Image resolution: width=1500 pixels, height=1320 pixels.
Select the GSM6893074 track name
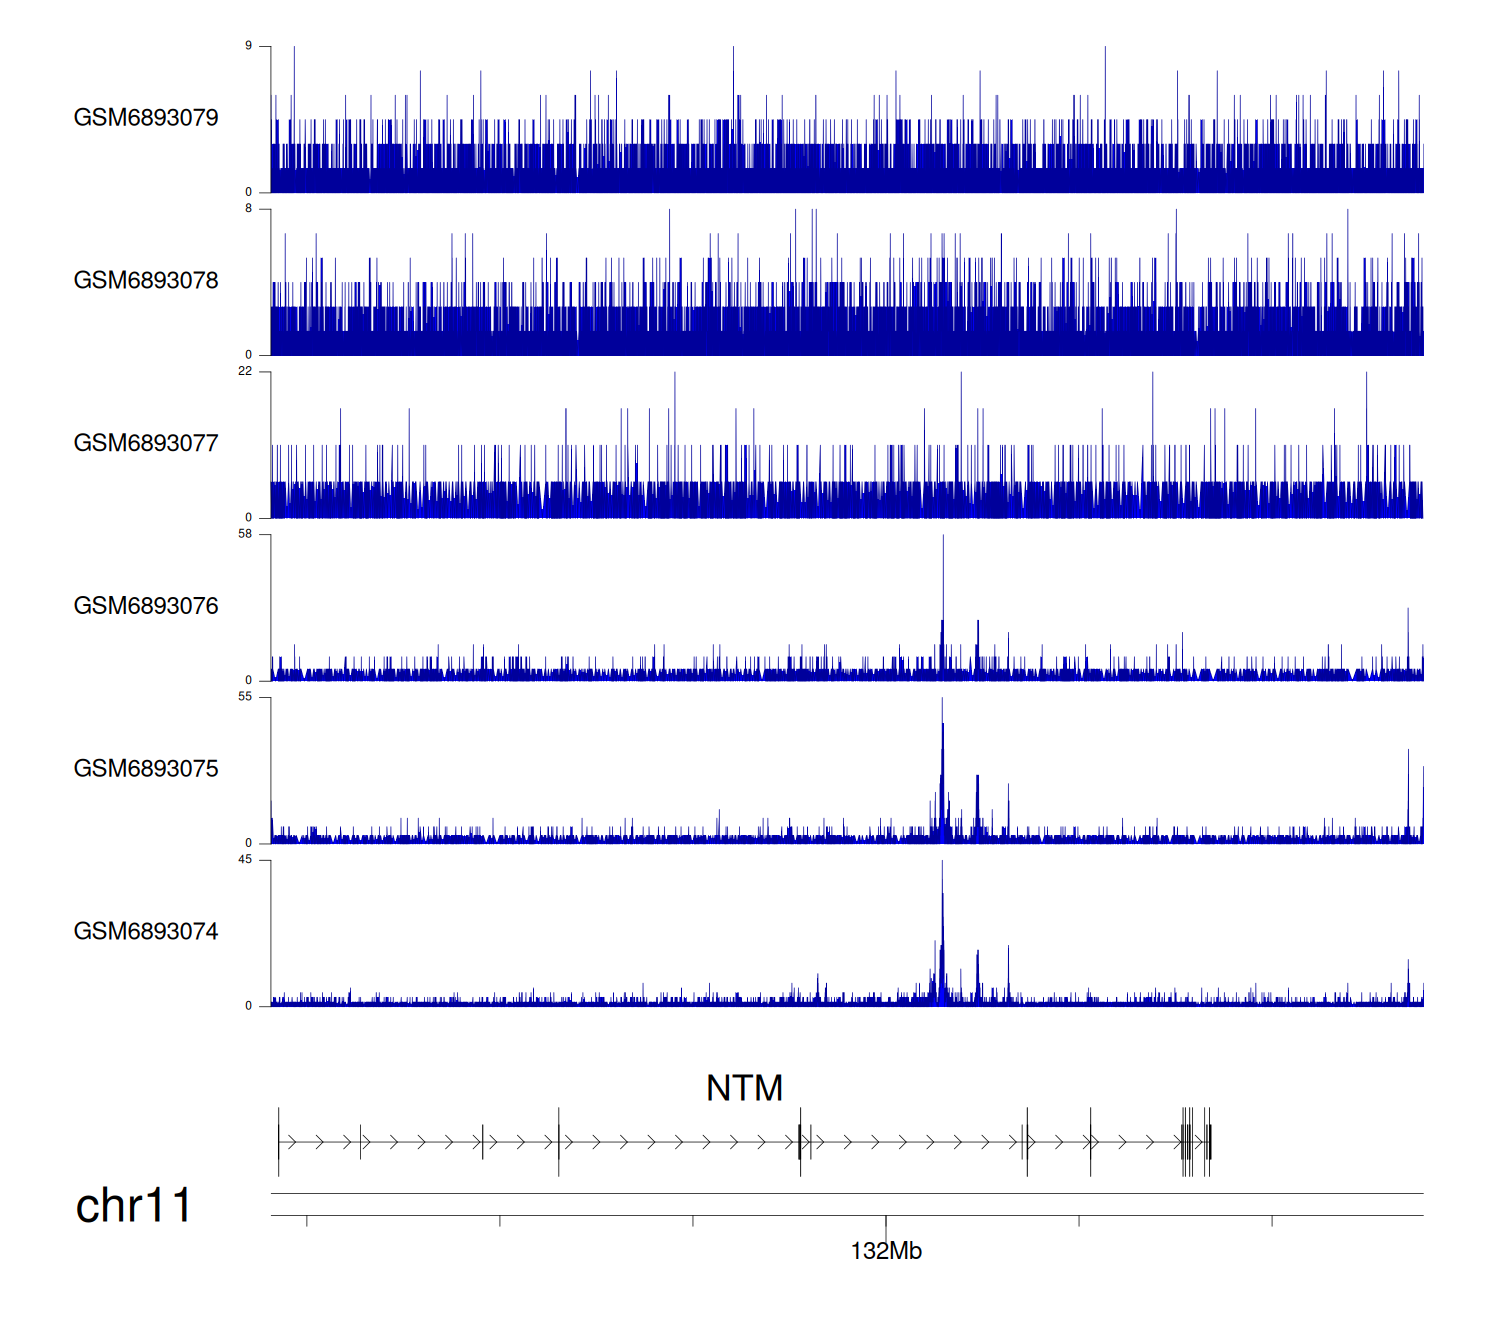pos(146,932)
